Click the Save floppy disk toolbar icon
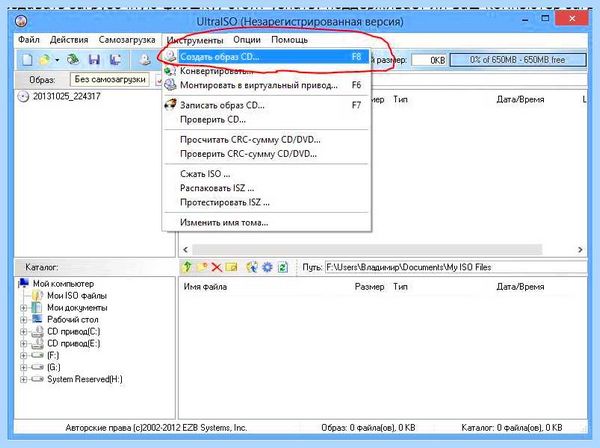The width and height of the screenshot is (600, 448). pos(94,60)
